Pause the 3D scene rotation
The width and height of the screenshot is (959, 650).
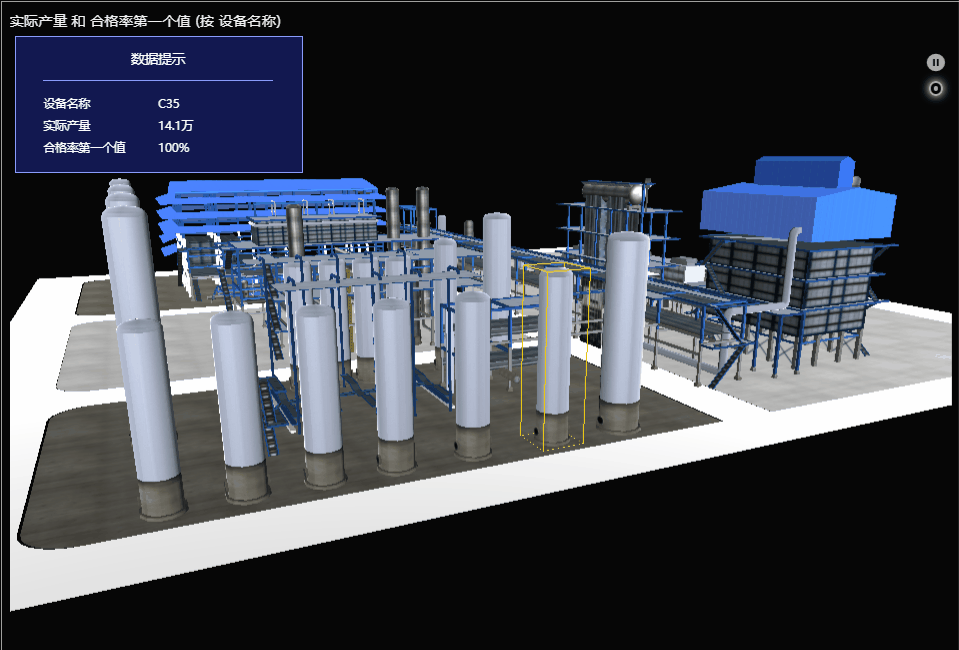tap(935, 62)
